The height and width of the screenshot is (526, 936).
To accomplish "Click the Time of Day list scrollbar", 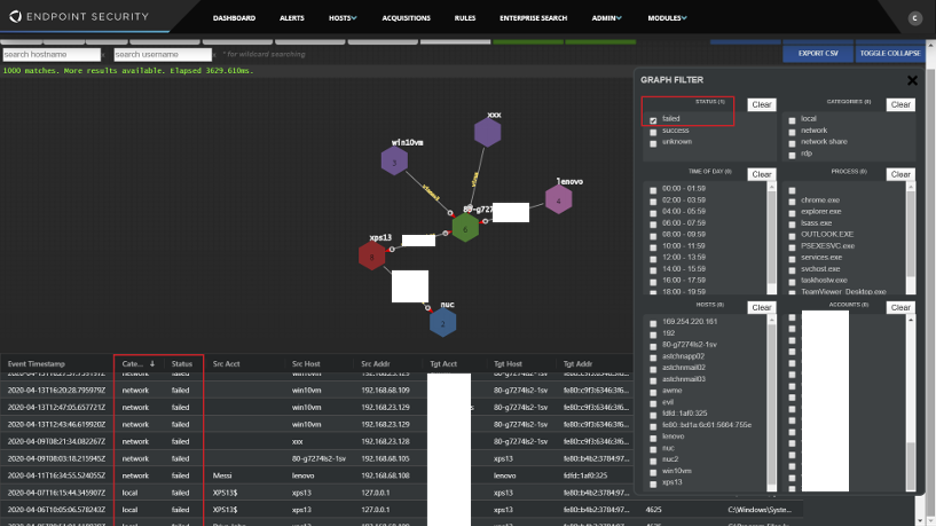I will (x=771, y=240).
